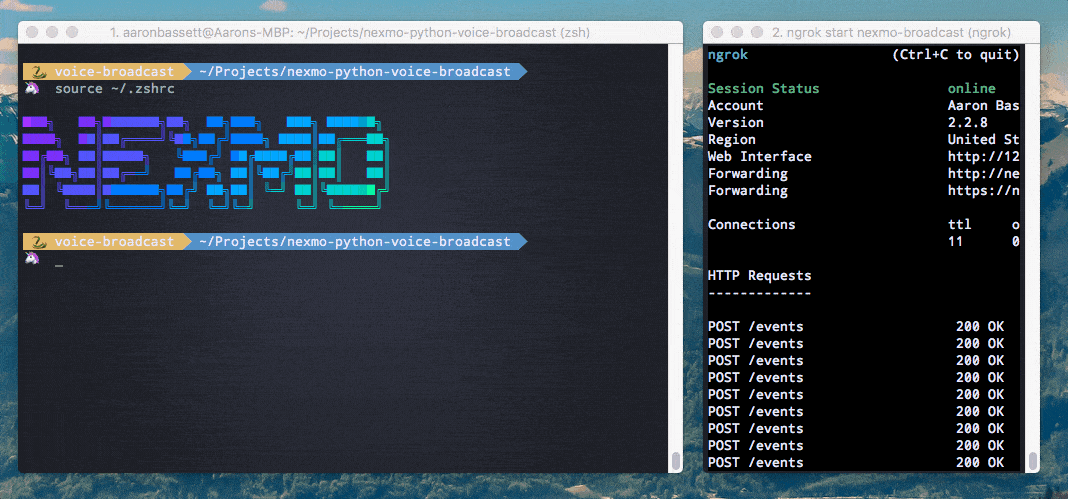Viewport: 1068px width, 499px height.
Task: Zoom the ngrok terminal window
Action: pyautogui.click(x=755, y=32)
